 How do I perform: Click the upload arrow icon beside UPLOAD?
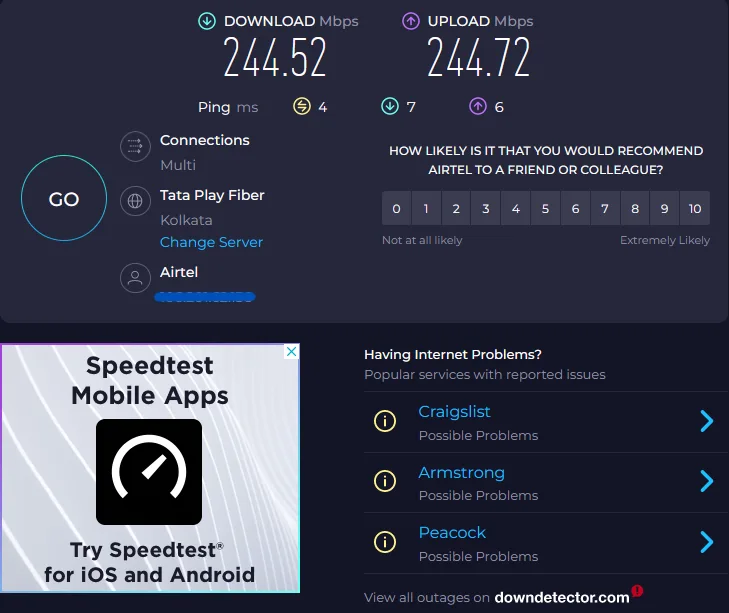[410, 20]
